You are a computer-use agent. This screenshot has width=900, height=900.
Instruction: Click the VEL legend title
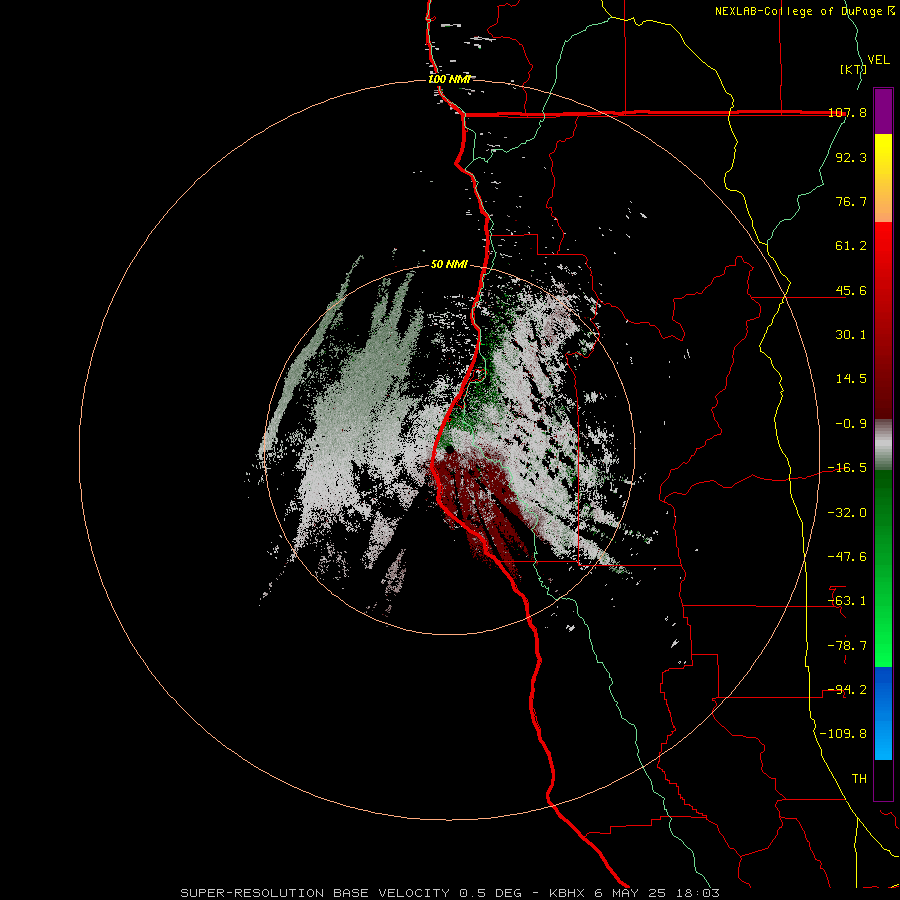coord(879,60)
